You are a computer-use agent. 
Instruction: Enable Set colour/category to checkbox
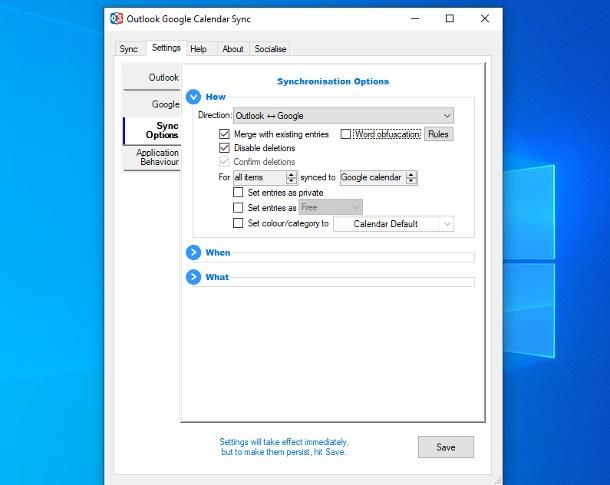(x=238, y=223)
